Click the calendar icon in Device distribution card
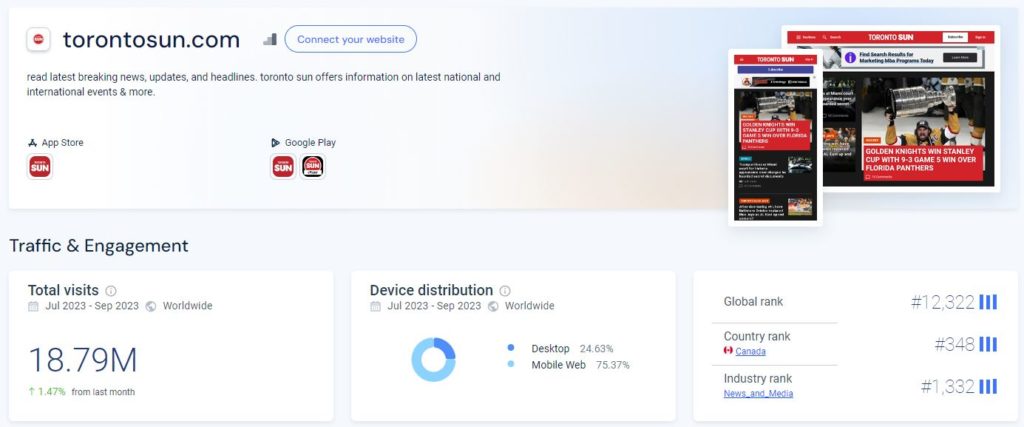The image size is (1024, 427). click(375, 306)
